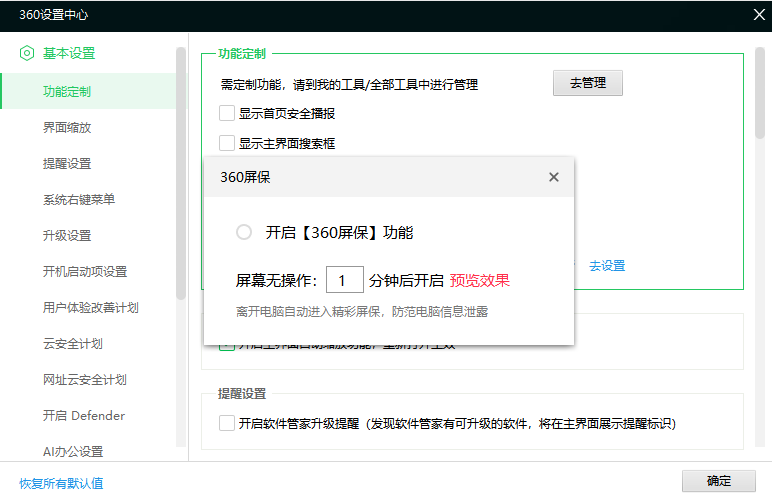The image size is (772, 501).
Task: Open 开启 Defender settings item
Action: pos(84,416)
